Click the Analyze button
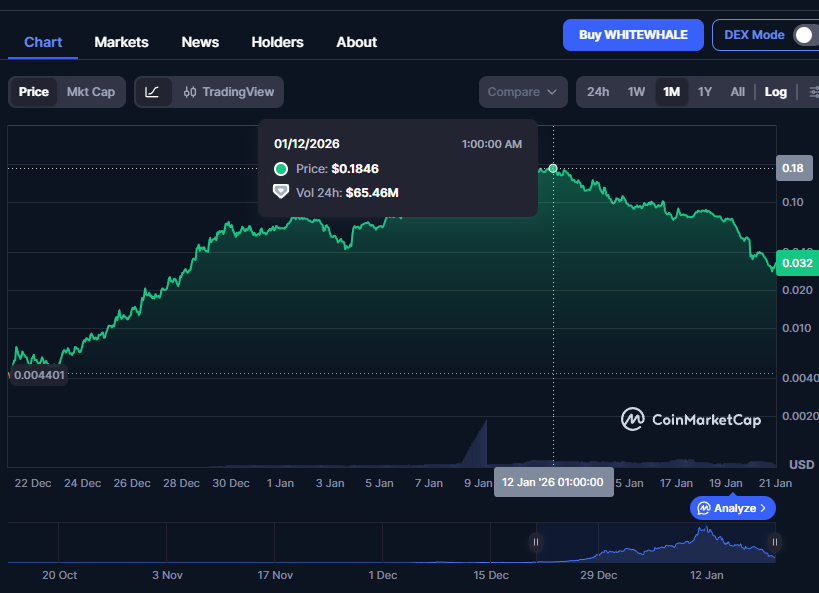The image size is (819, 593). [732, 508]
